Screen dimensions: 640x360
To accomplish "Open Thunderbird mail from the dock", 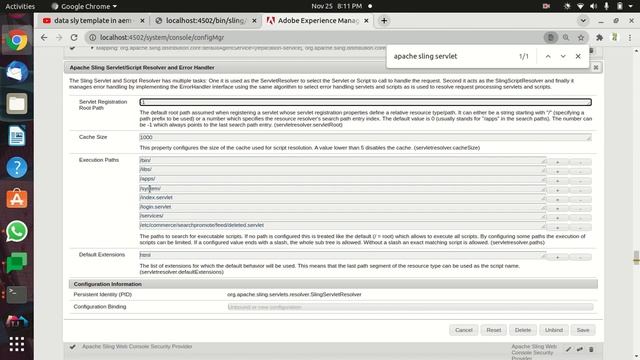I will 17,72.
